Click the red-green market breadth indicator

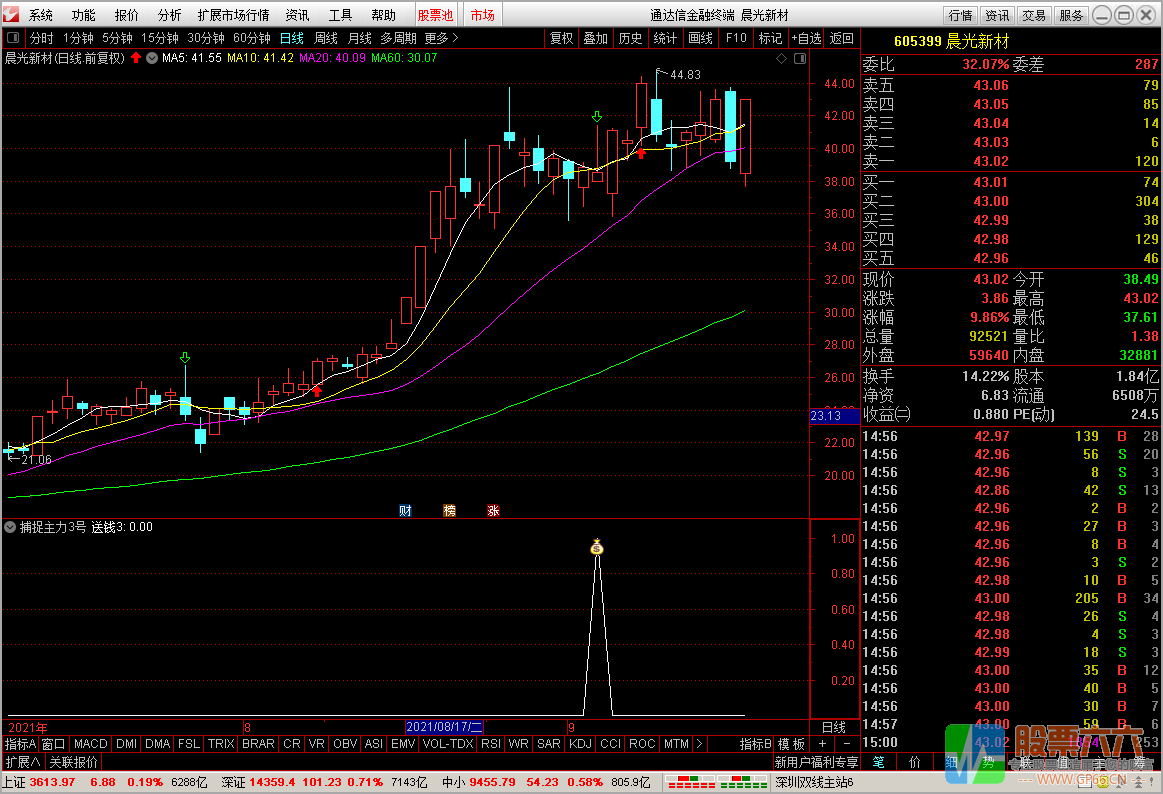(x=716, y=782)
